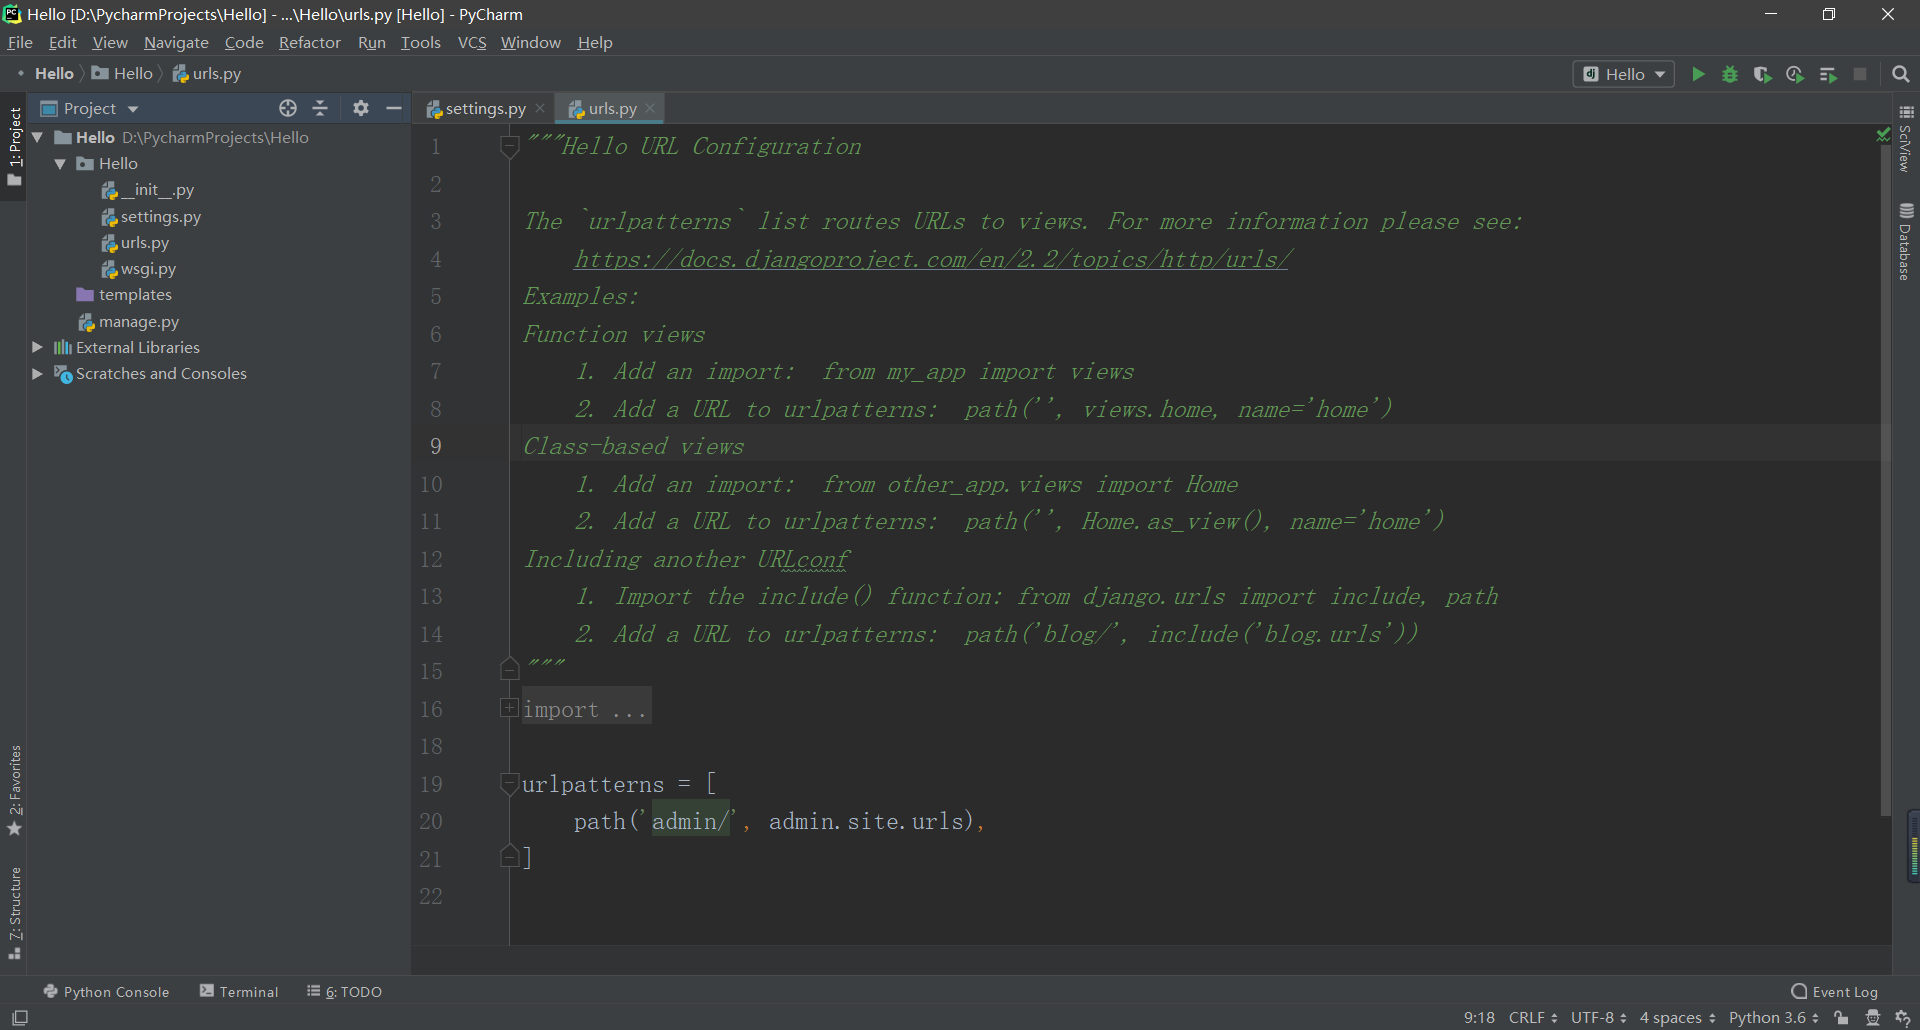Expand the folded import block
1920x1030 pixels.
point(509,708)
